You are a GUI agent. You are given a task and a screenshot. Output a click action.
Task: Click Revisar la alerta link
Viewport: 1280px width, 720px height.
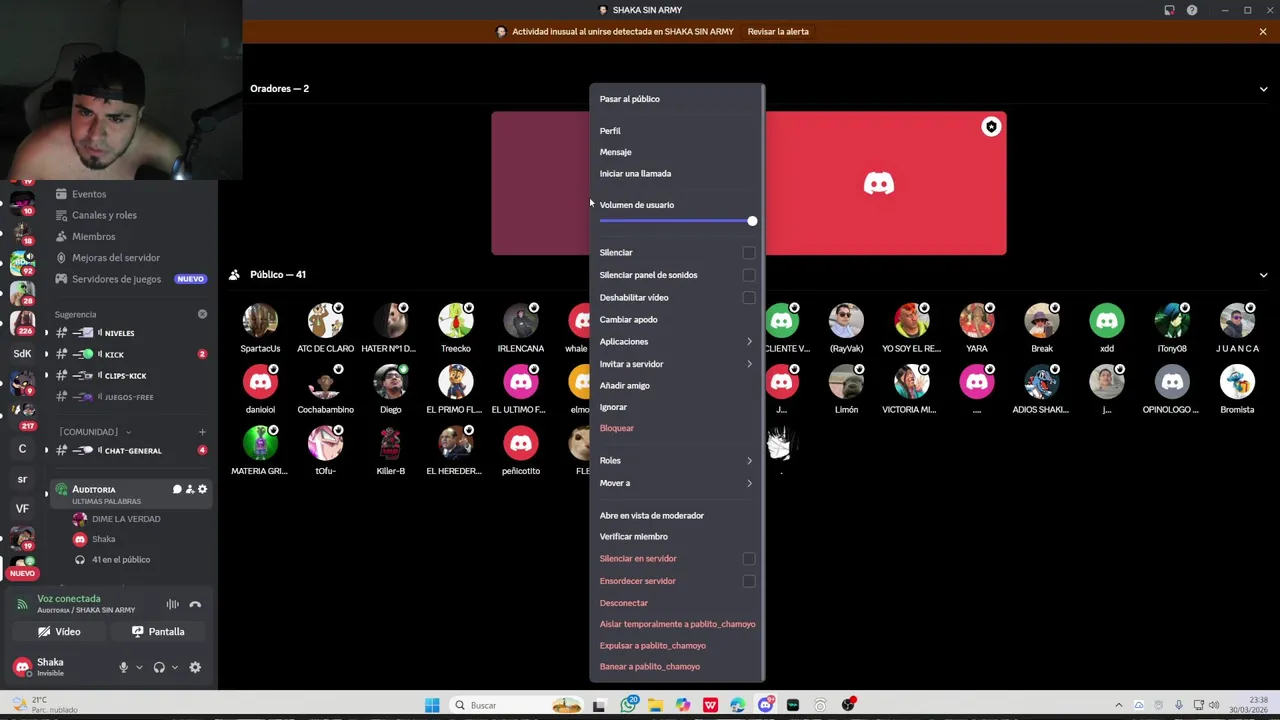point(778,32)
